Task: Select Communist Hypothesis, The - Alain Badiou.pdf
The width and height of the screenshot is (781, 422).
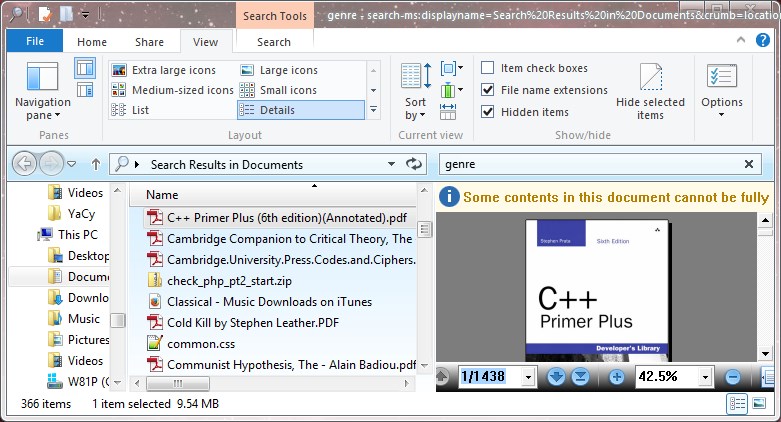Action: pos(279,365)
